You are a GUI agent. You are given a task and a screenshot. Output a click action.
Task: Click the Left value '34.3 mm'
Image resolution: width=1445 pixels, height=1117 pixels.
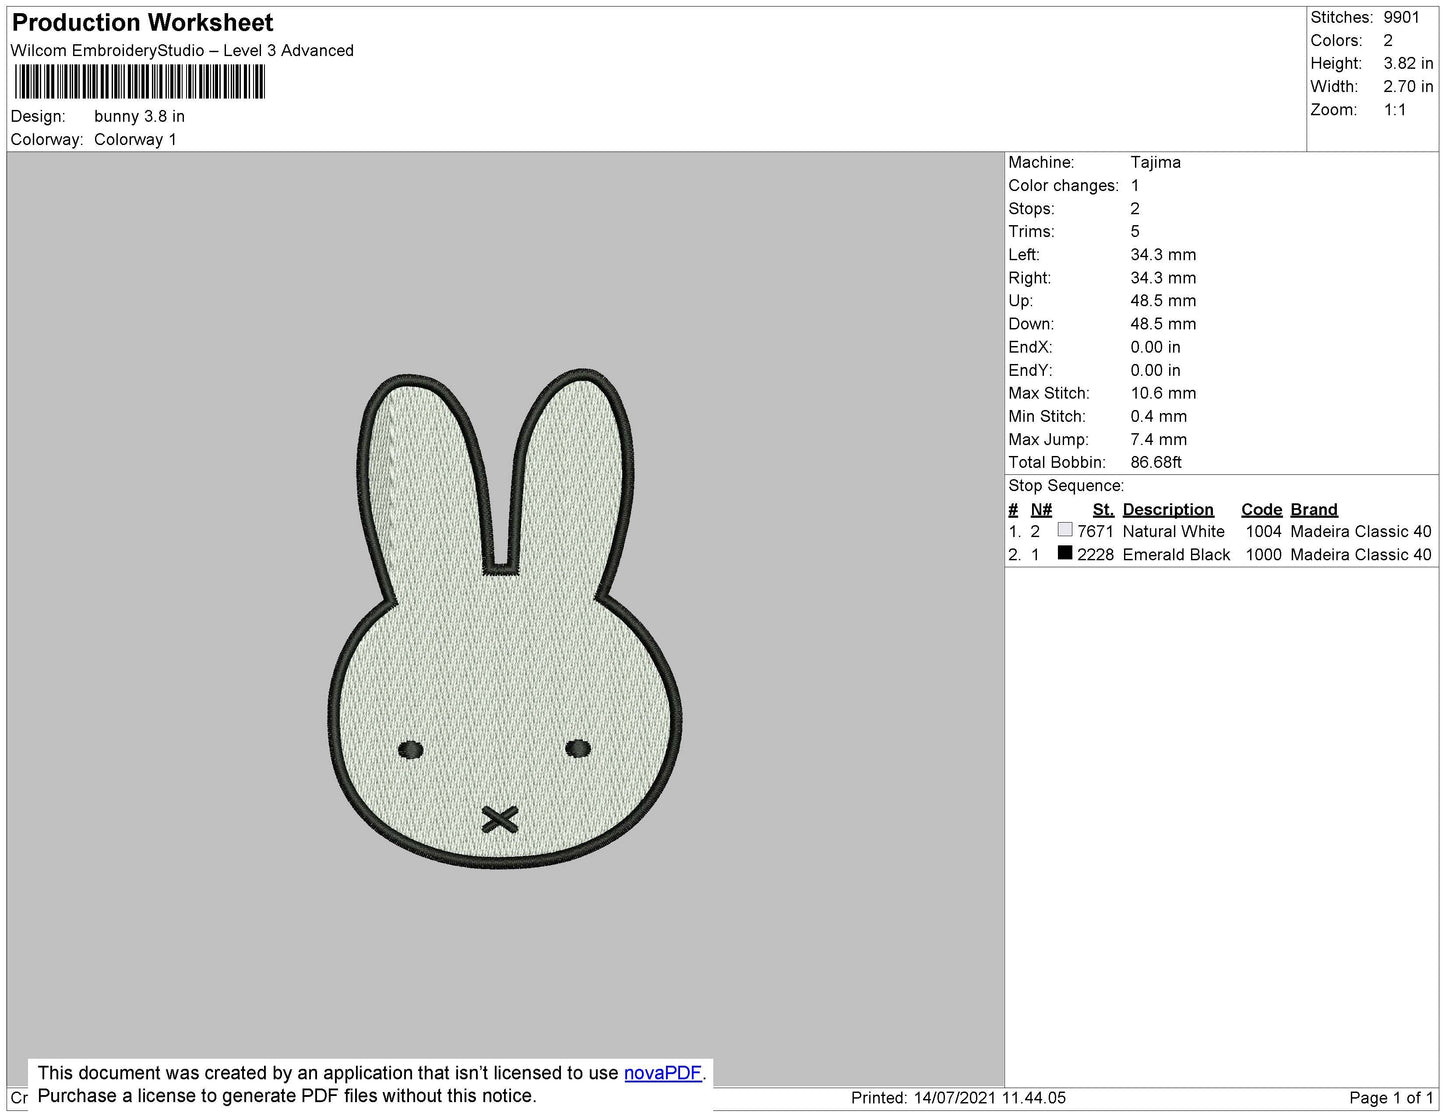click(1163, 254)
